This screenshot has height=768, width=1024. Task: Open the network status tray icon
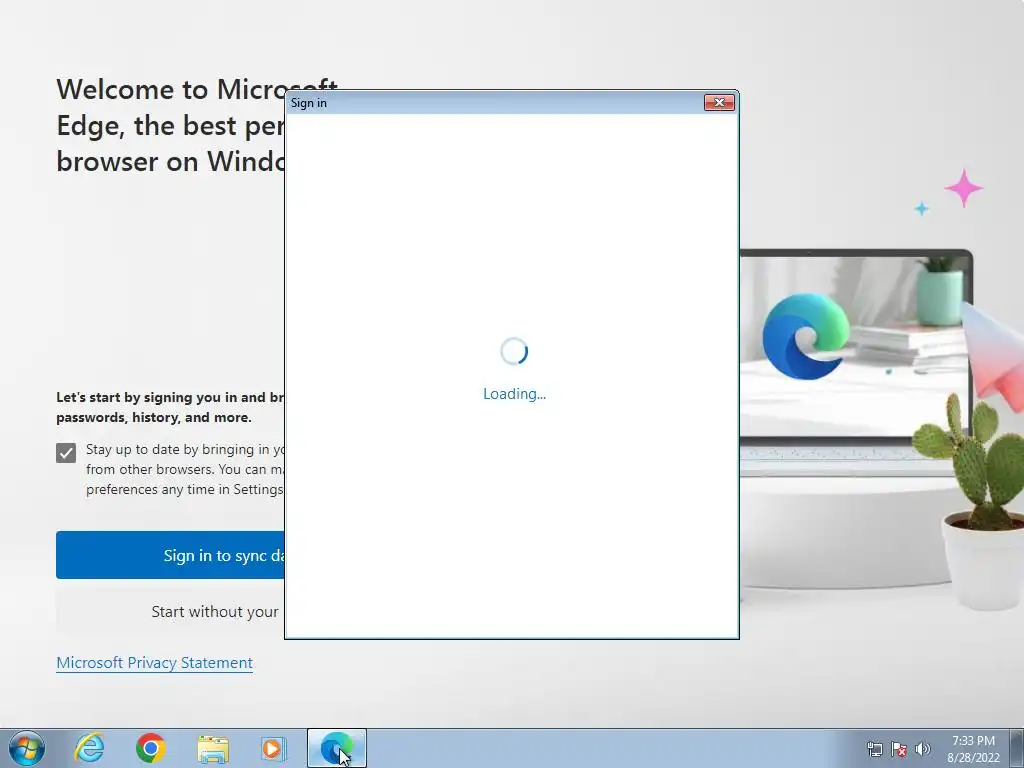point(874,749)
